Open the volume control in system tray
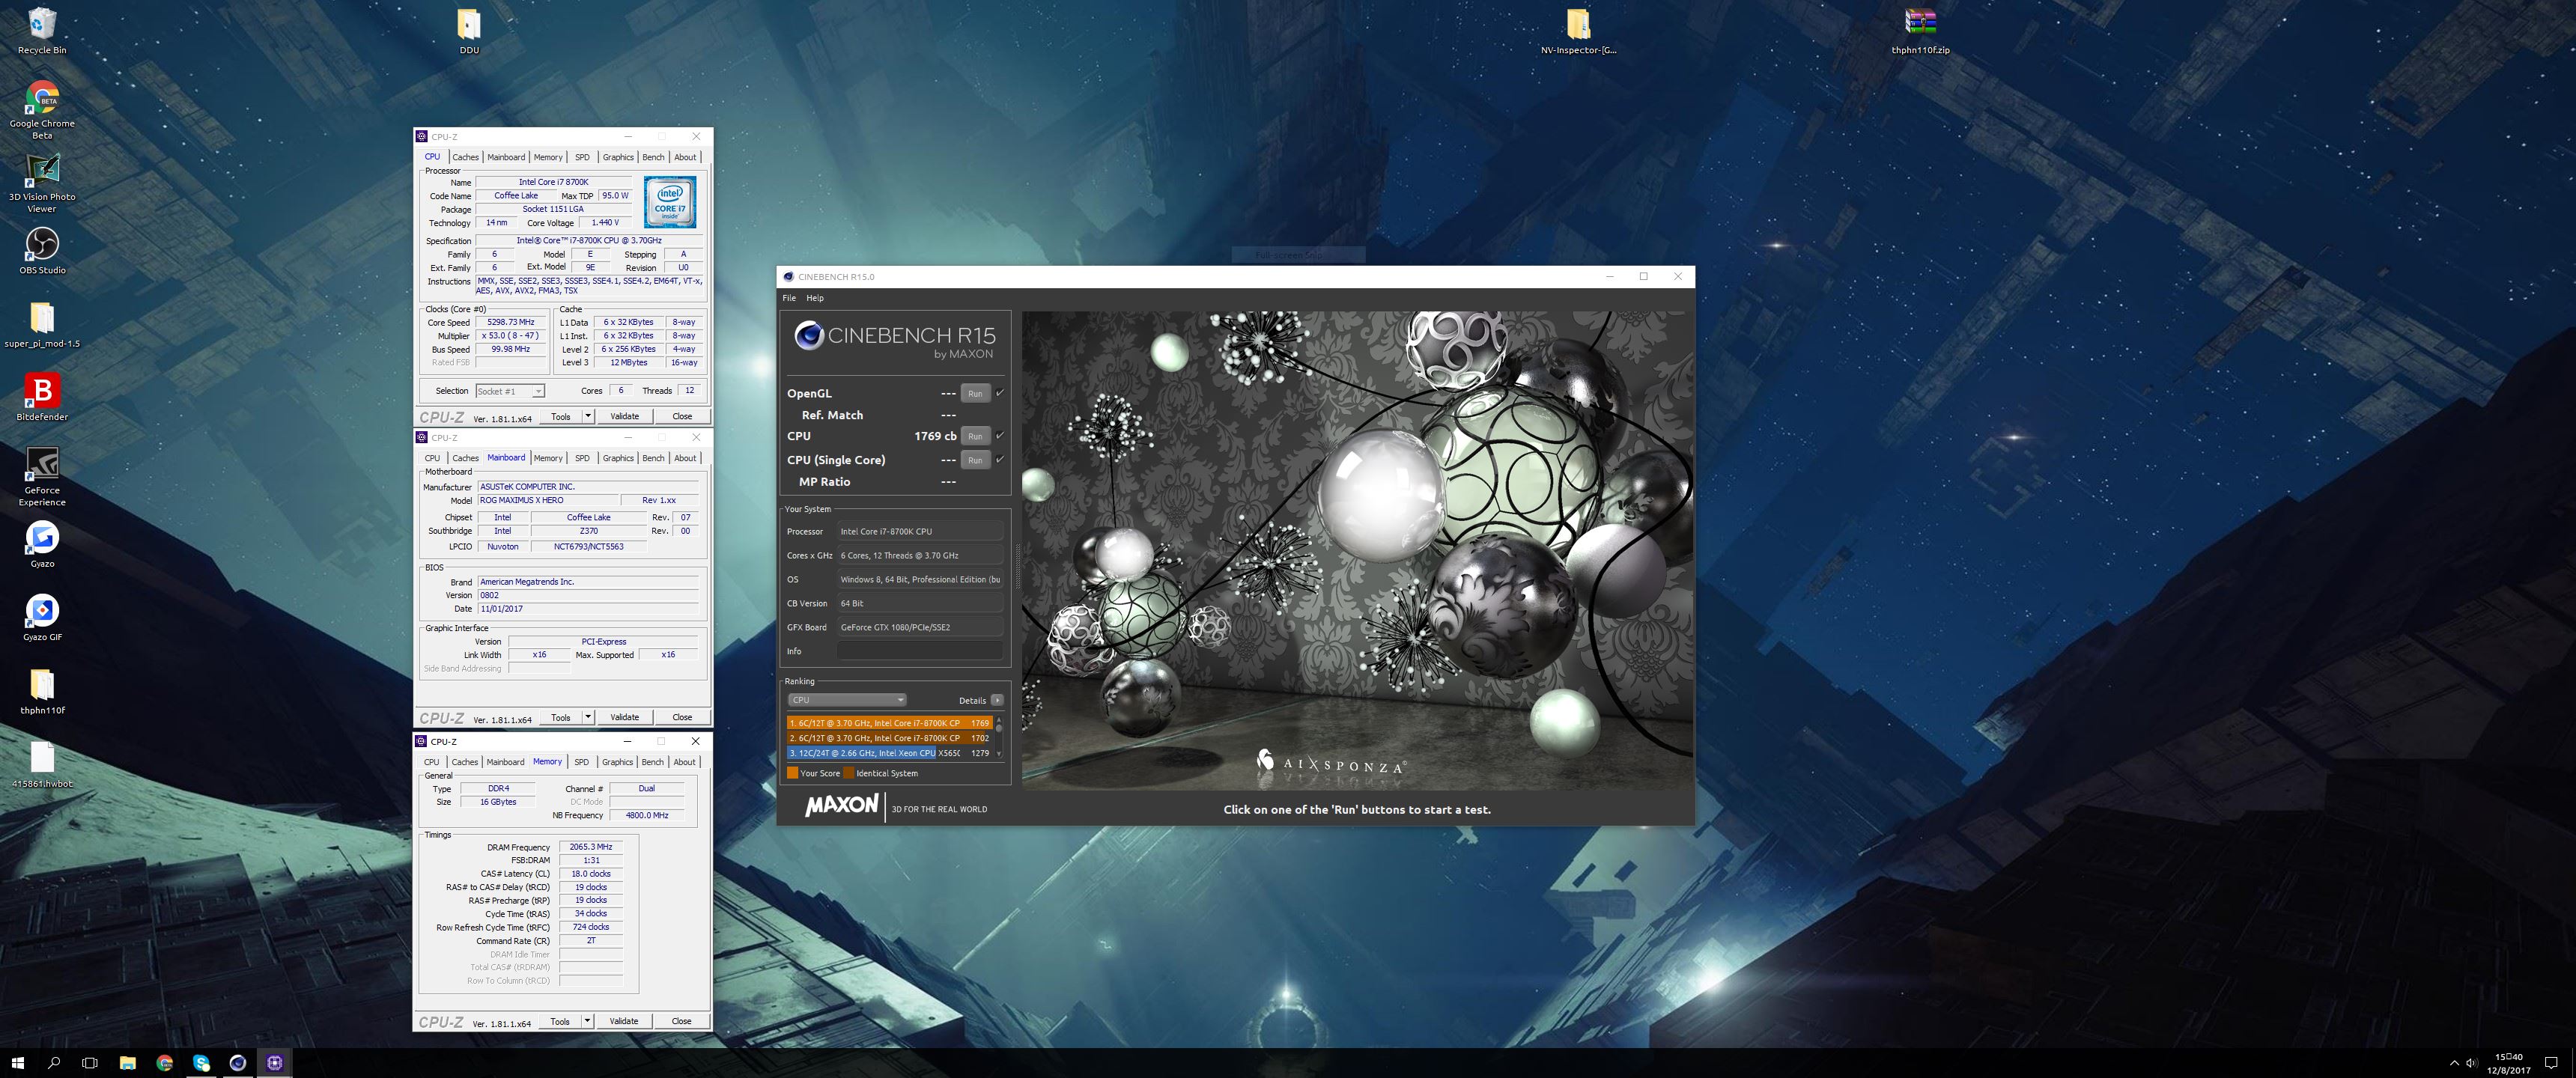This screenshot has height=1078, width=2576. click(2472, 1063)
